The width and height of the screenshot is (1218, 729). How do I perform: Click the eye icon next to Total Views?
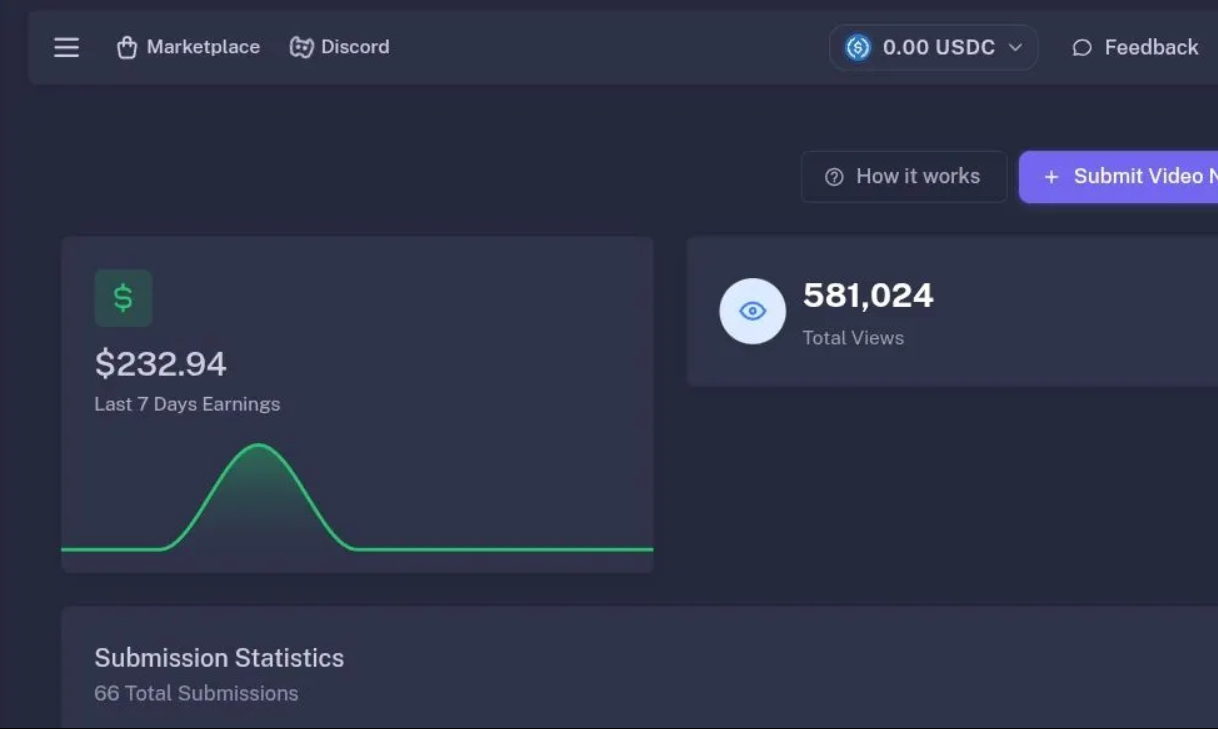(752, 311)
